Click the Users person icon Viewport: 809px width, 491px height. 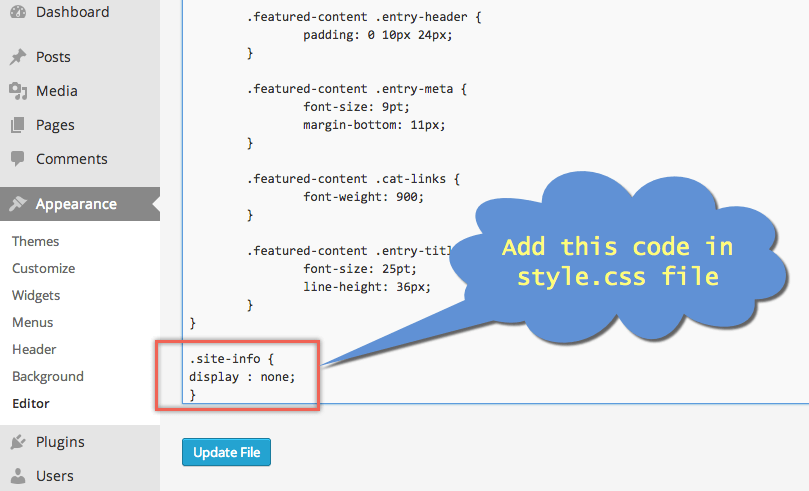[x=18, y=476]
